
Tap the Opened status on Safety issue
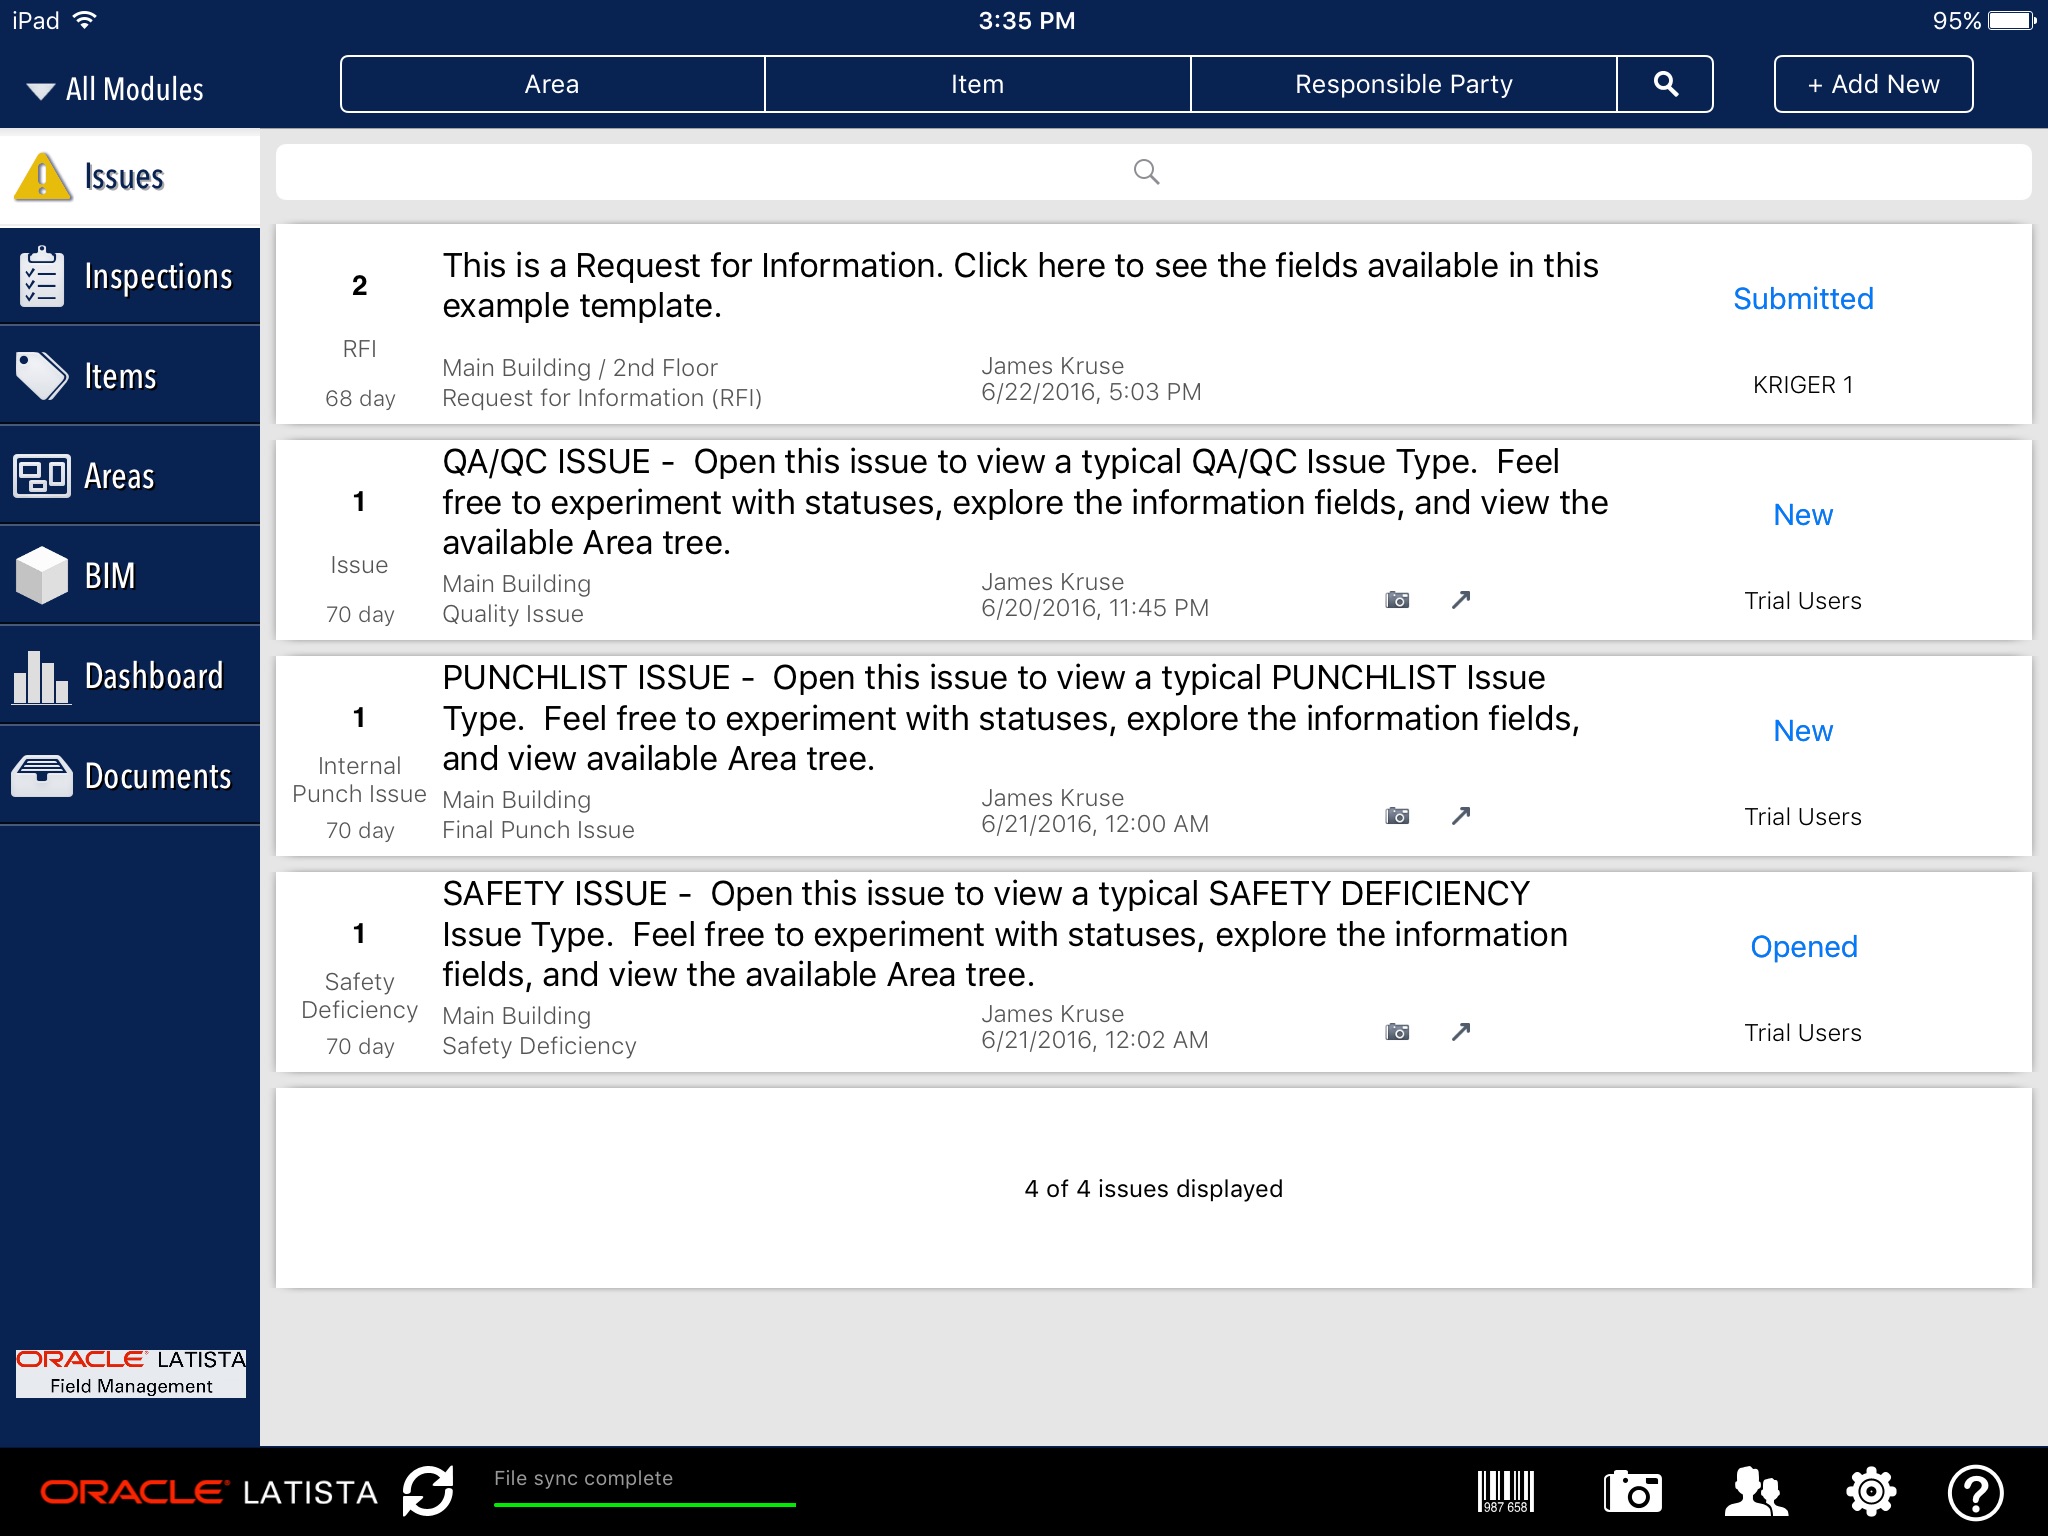tap(1803, 946)
